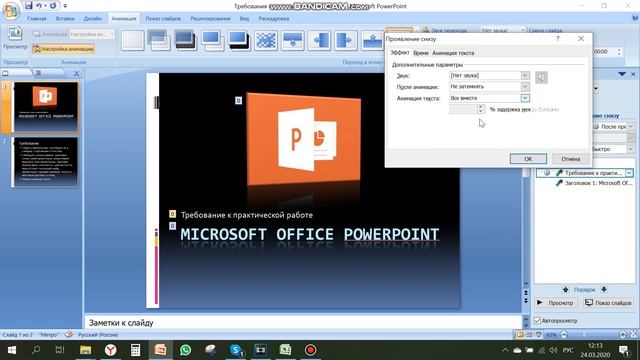The height and width of the screenshot is (360, 640).
Task: Click the Bandicam record taskbar icon
Action: tap(310, 350)
